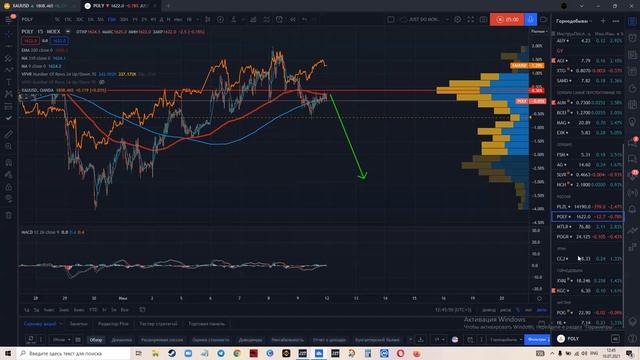Open Opera browser from the taskbar

click(x=400, y=353)
